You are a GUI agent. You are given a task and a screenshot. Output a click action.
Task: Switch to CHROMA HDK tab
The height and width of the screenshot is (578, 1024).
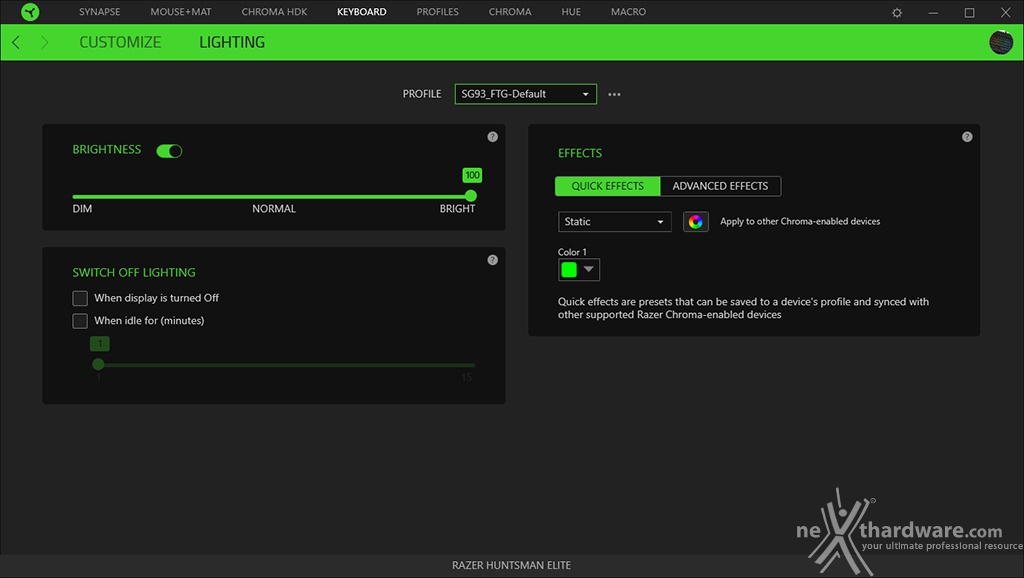tap(274, 12)
